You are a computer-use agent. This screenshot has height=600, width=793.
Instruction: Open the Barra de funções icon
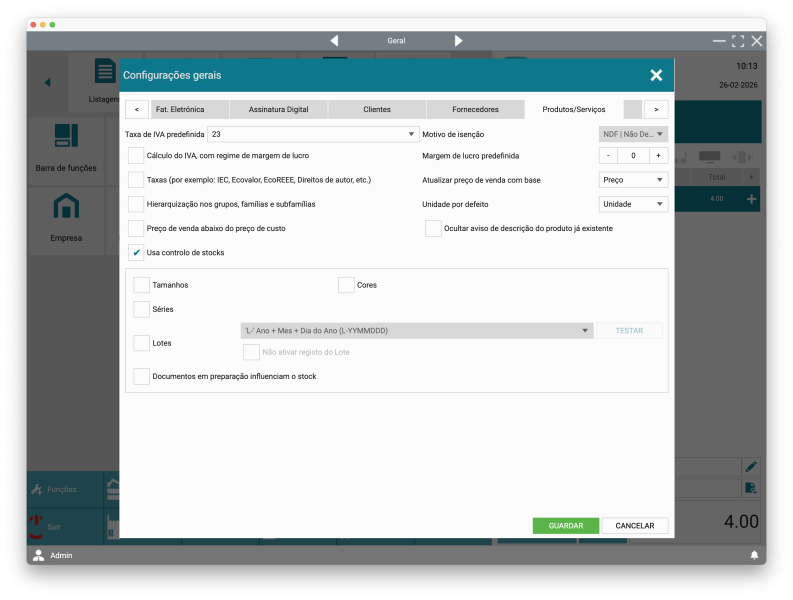click(66, 136)
